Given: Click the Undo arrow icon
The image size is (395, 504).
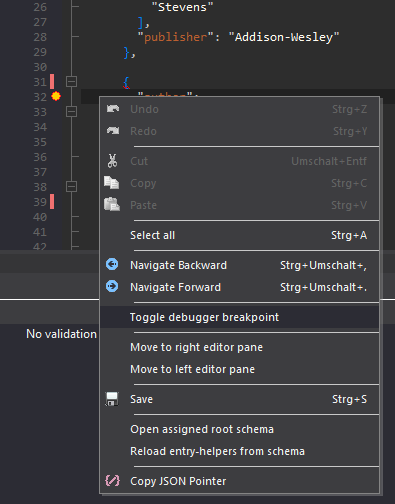Looking at the screenshot, I should point(113,109).
